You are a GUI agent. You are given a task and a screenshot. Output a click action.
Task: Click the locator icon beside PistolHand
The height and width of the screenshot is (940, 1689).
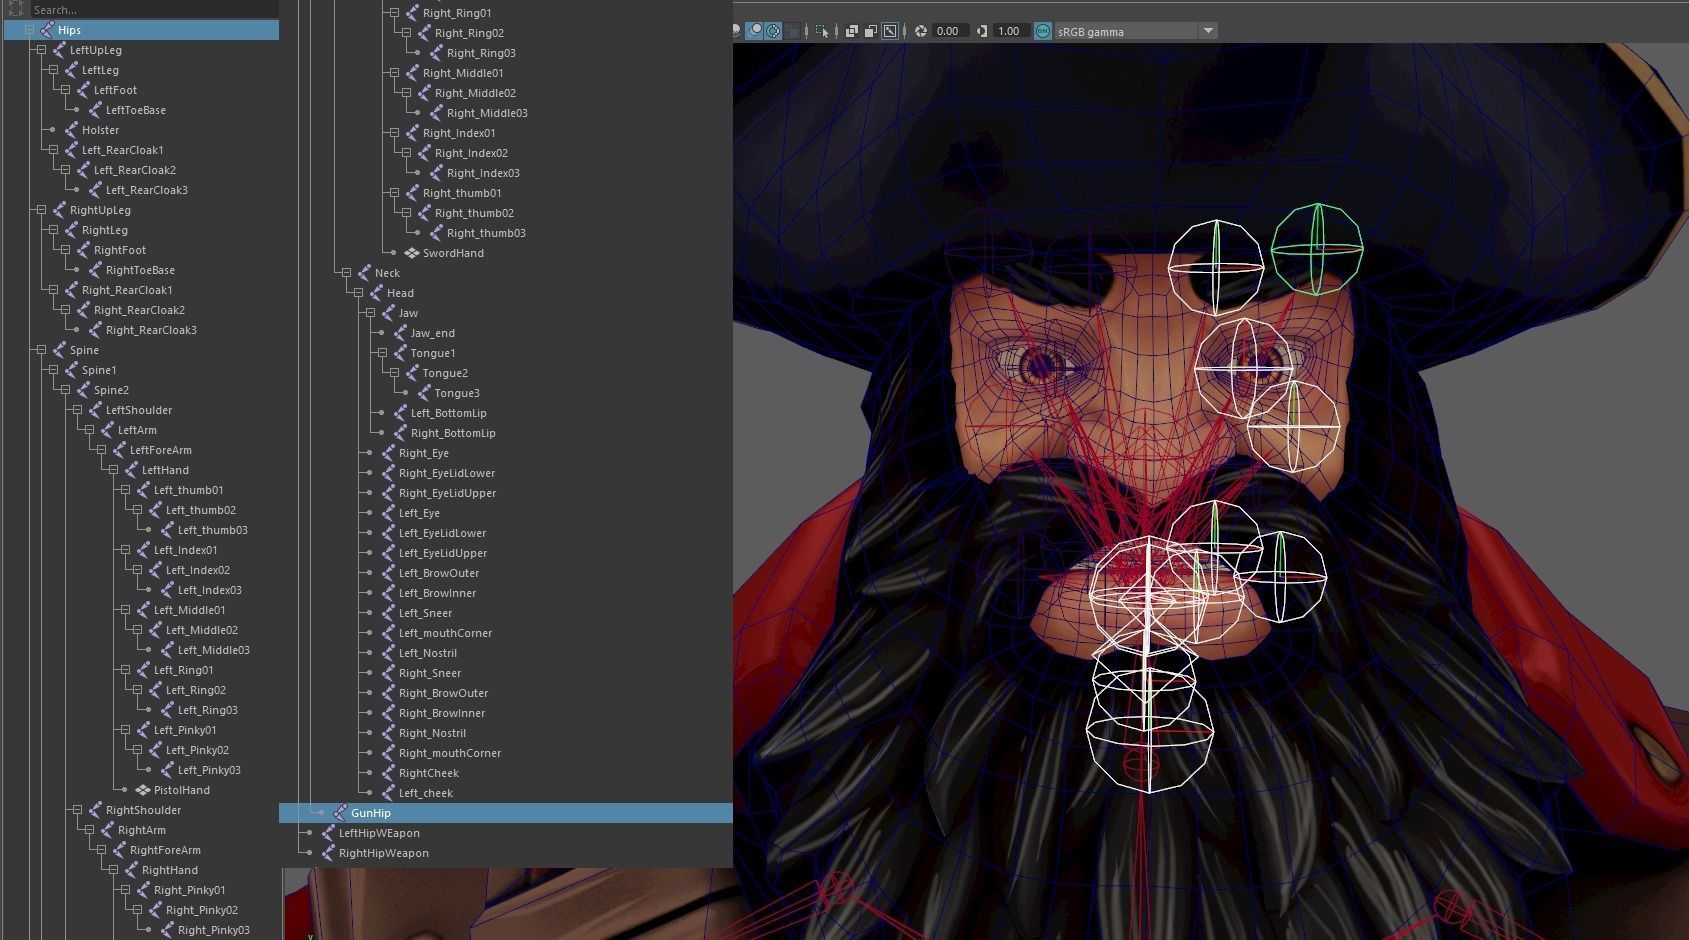[x=143, y=790]
